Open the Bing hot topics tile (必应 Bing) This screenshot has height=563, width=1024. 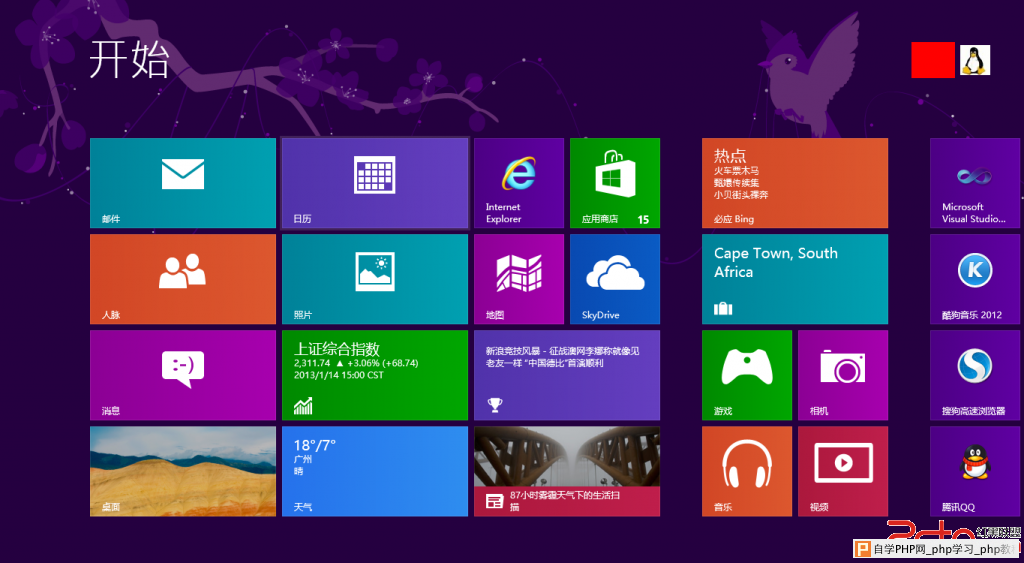coord(795,183)
